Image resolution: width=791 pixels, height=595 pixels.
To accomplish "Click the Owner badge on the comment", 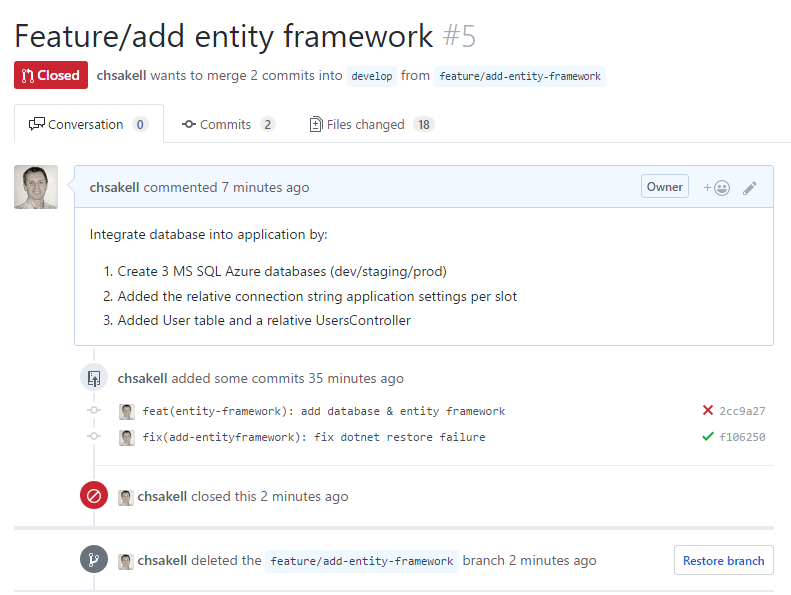I will click(665, 186).
